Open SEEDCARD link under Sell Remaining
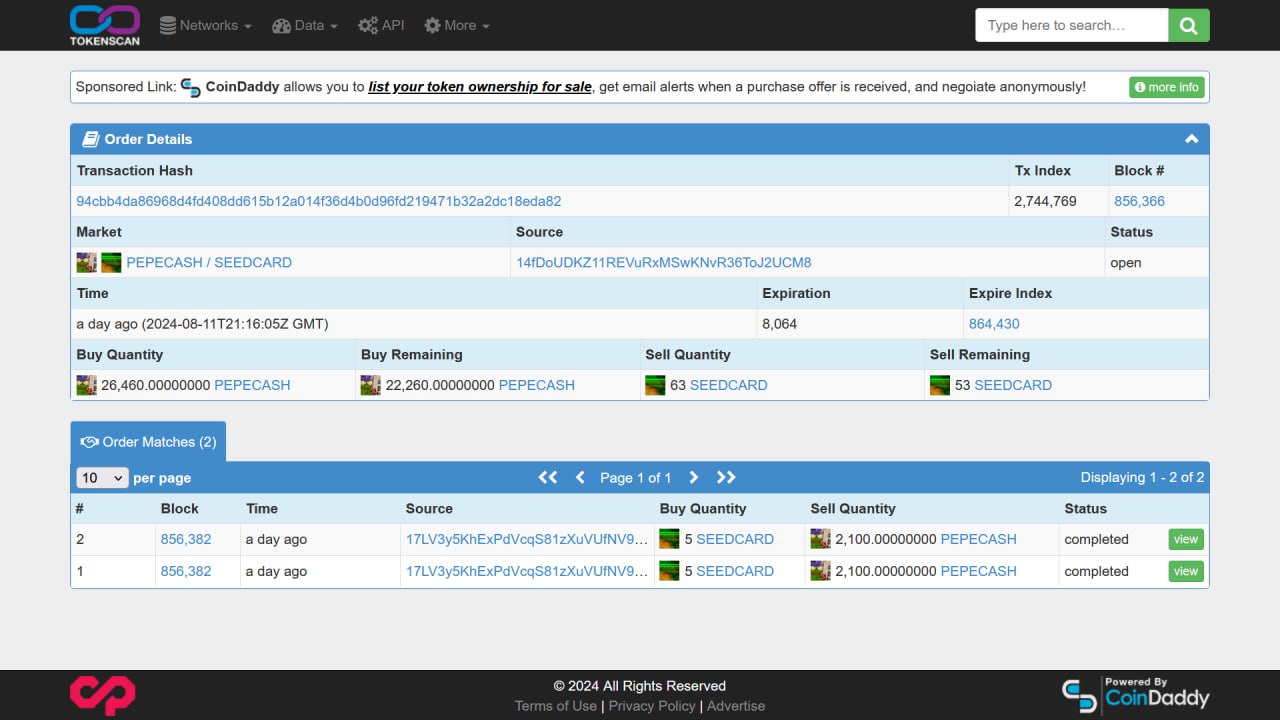The height and width of the screenshot is (720, 1280). [1013, 385]
